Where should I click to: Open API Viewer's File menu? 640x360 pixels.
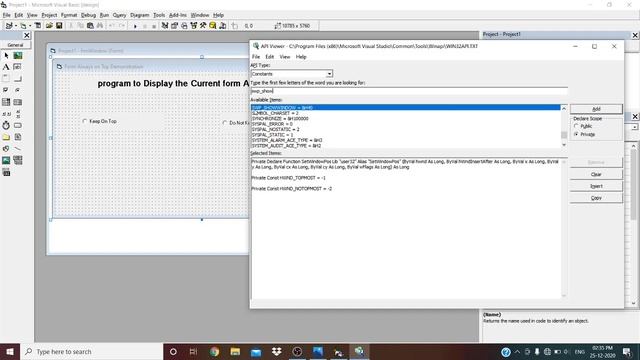256,57
